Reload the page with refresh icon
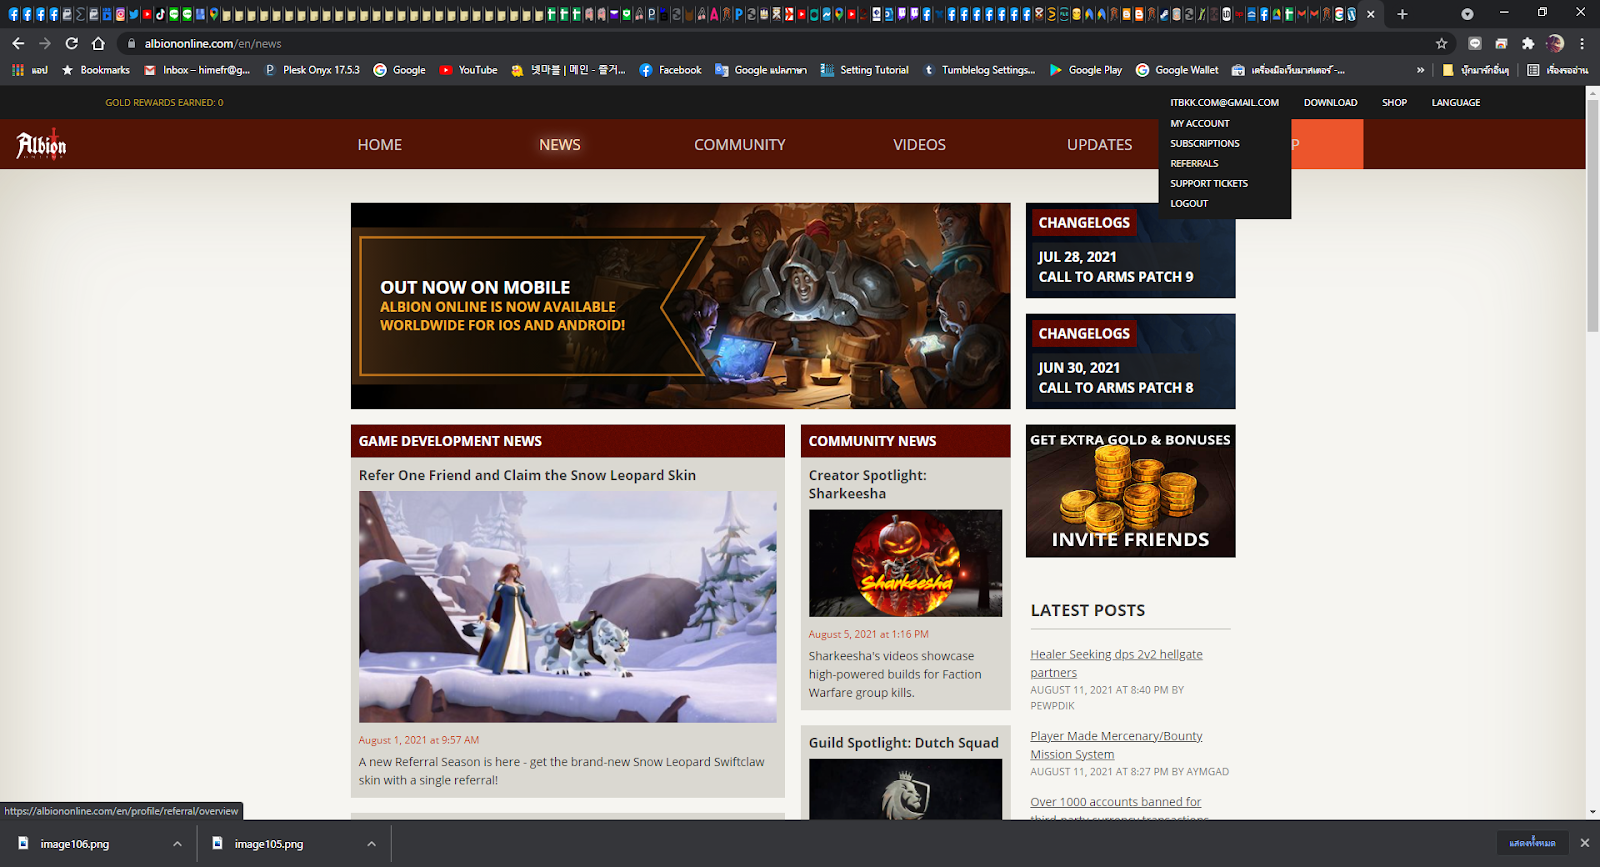This screenshot has width=1600, height=867. coord(72,43)
